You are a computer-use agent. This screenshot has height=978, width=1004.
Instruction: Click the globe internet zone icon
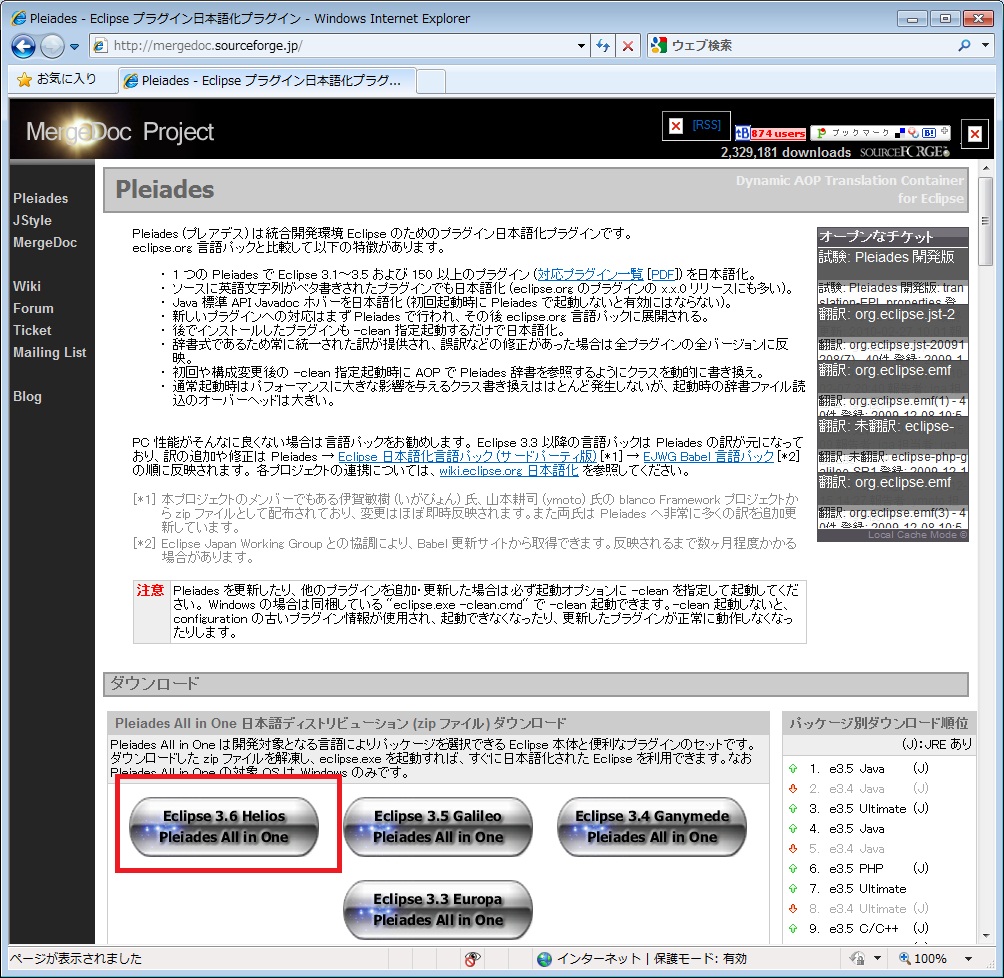click(x=544, y=959)
